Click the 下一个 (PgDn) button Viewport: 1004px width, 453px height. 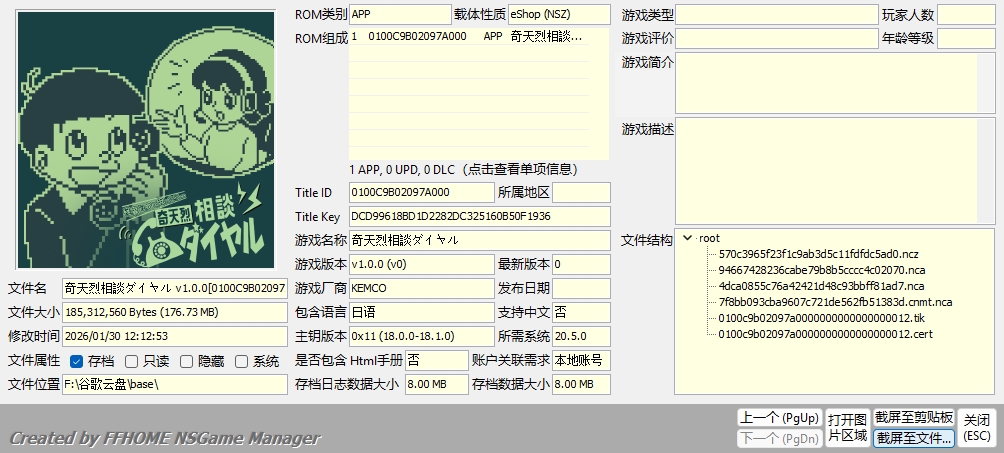pos(779,438)
